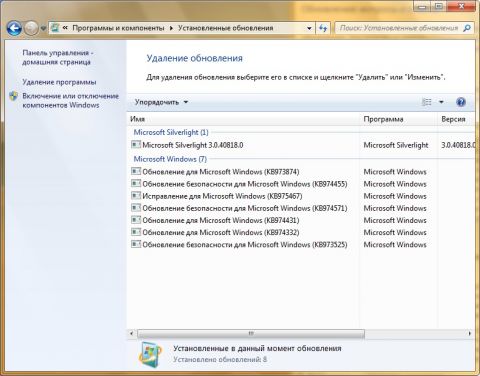The height and width of the screenshot is (376, 480).
Task: Click 'Microsoft Windows' program cell for KB973874
Action: pyautogui.click(x=395, y=172)
